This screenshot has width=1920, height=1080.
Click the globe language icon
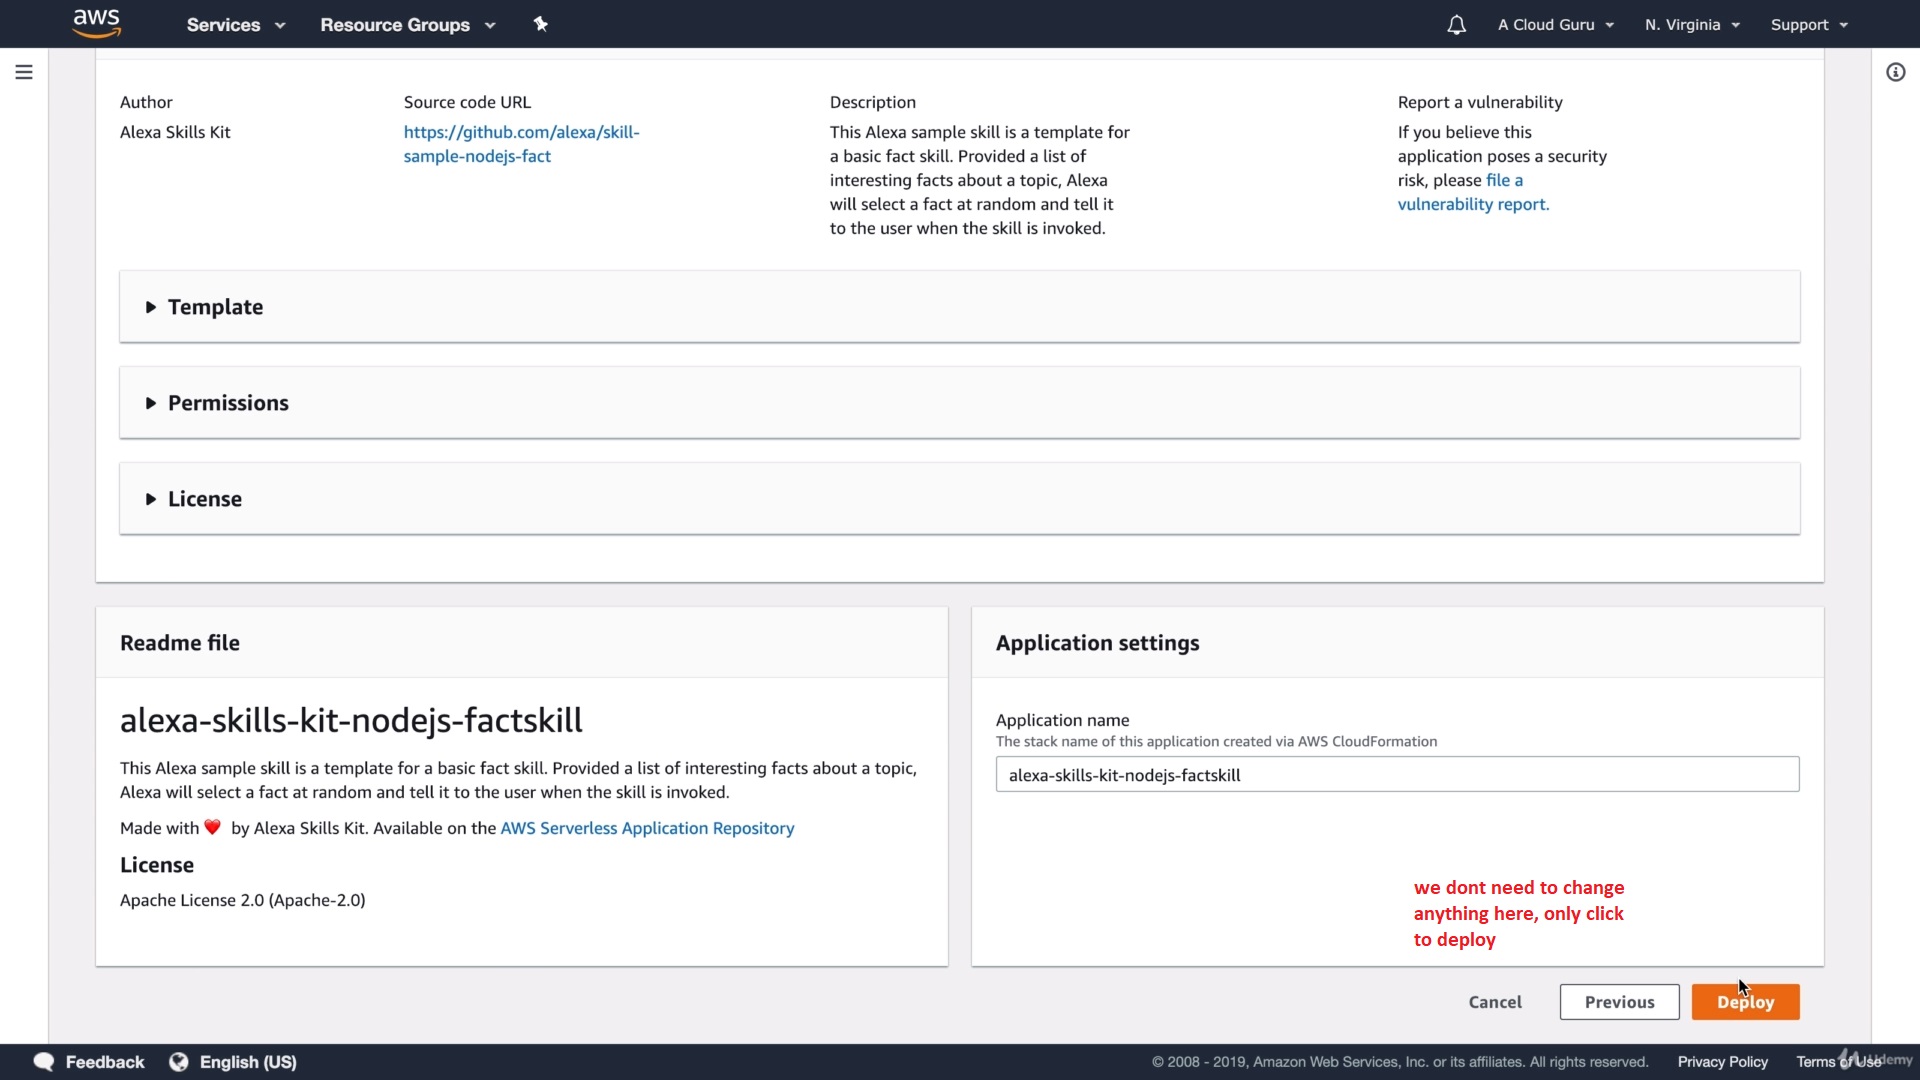[x=179, y=1062]
